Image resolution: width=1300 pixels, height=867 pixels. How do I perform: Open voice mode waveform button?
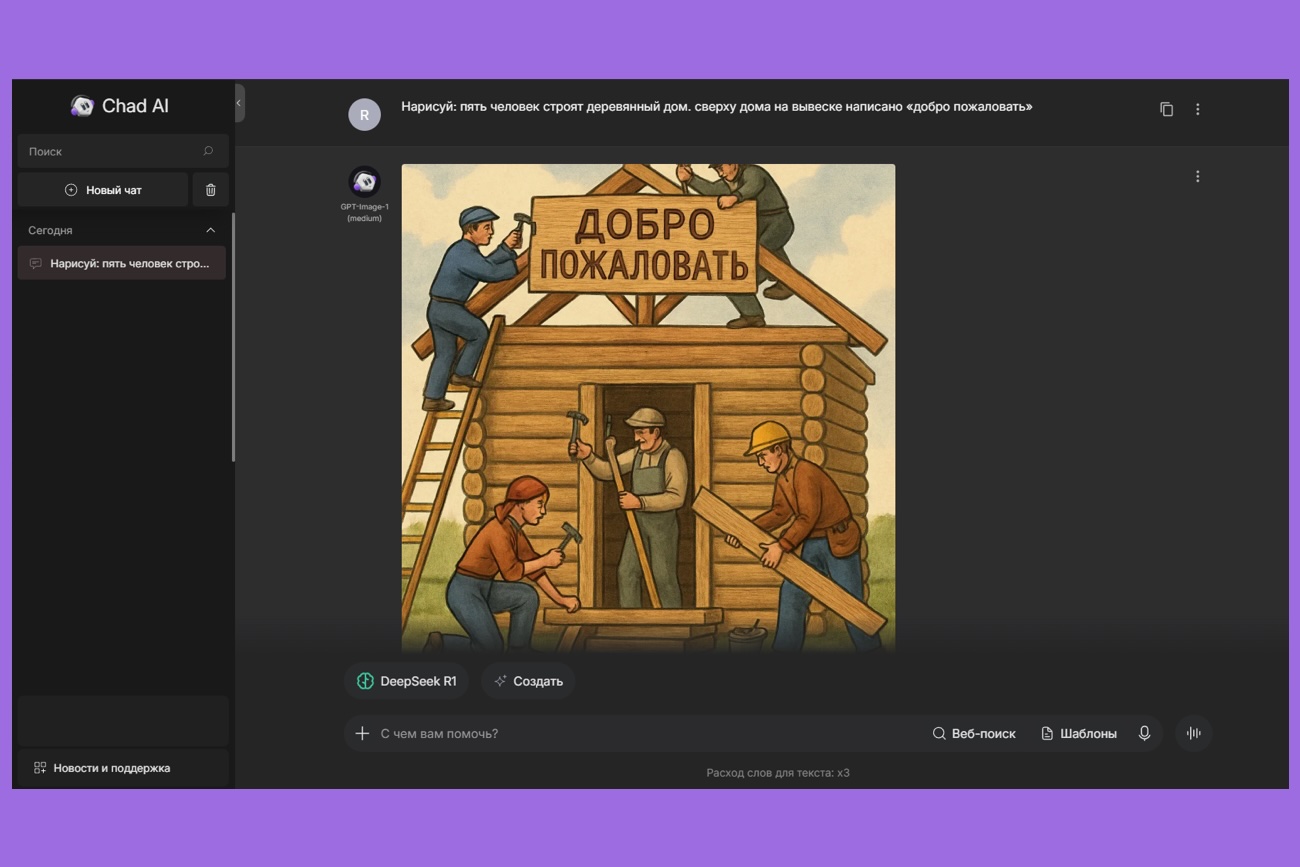(x=1193, y=733)
